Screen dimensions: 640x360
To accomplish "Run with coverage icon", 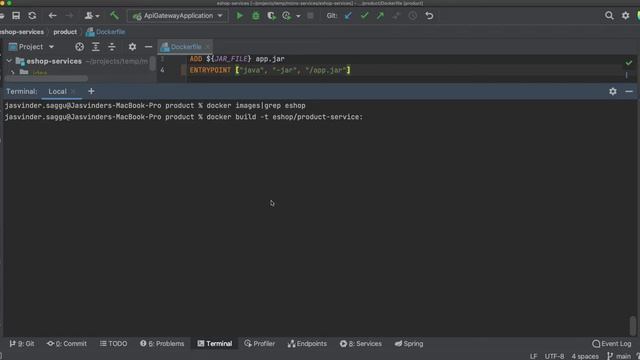I will coord(271,16).
